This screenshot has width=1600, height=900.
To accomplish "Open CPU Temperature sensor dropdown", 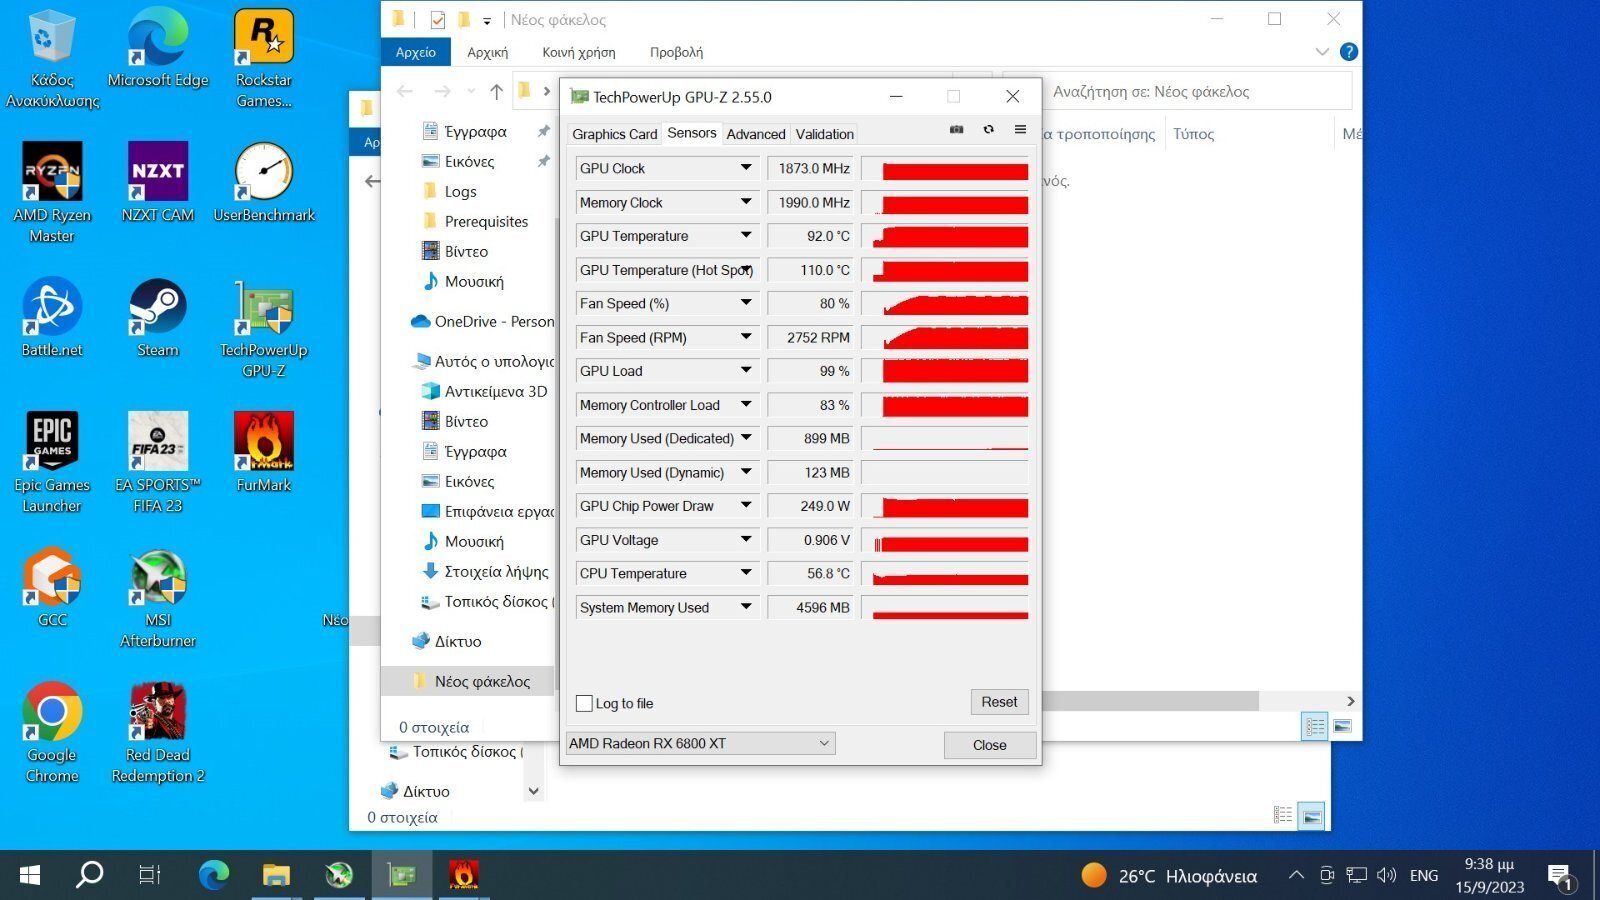I will (746, 573).
